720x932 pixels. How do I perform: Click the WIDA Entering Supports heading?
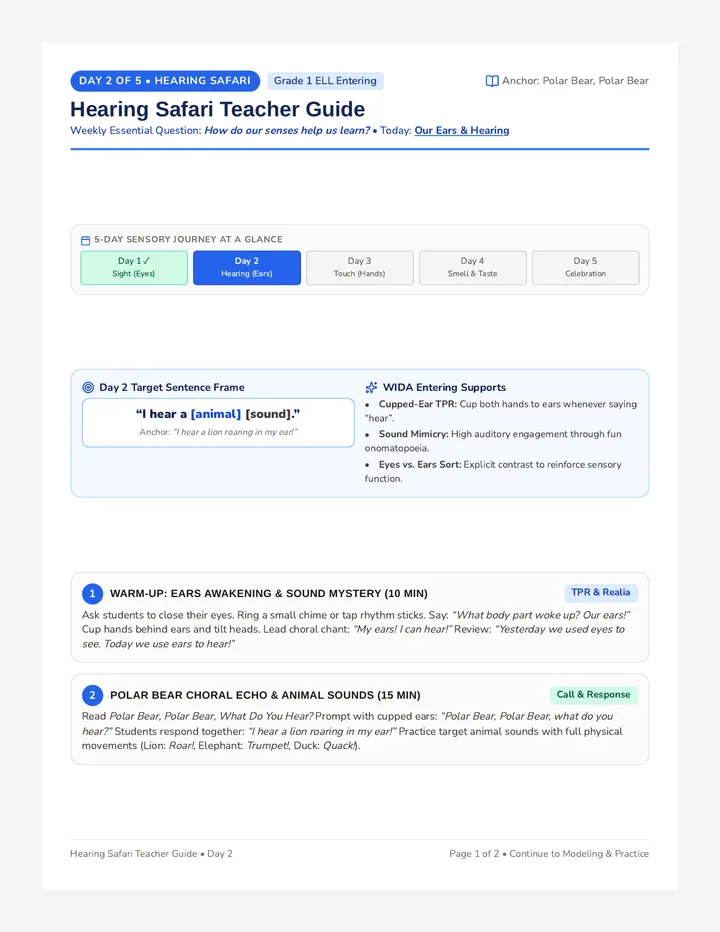coord(444,388)
